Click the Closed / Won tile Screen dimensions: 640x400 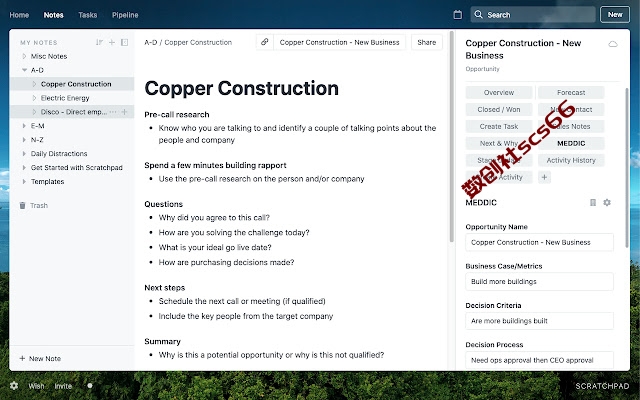coord(499,109)
